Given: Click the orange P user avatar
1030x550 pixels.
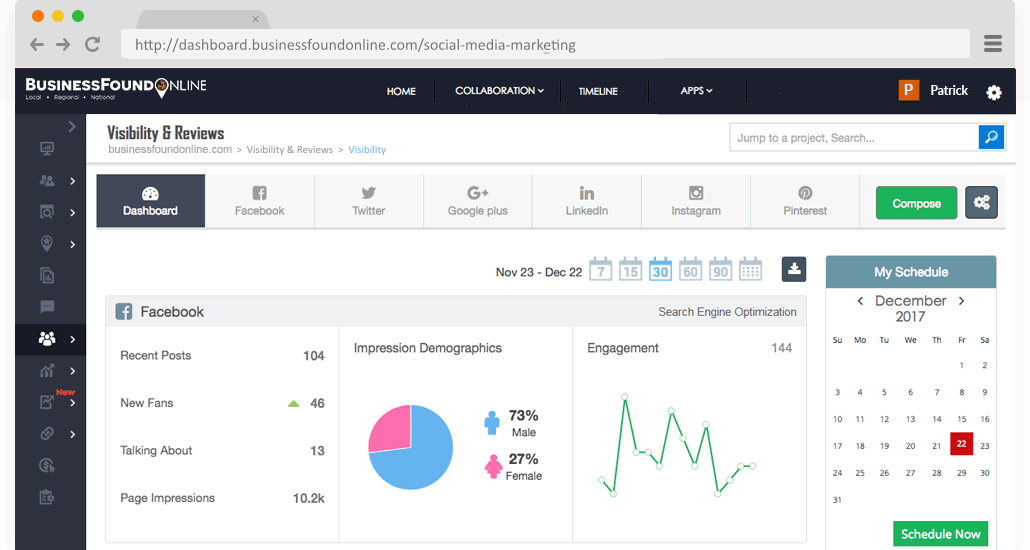Looking at the screenshot, I should click(908, 90).
